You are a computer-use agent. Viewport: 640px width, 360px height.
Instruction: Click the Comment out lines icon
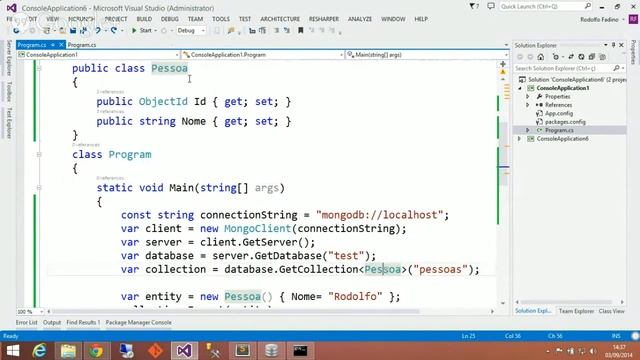click(x=276, y=31)
